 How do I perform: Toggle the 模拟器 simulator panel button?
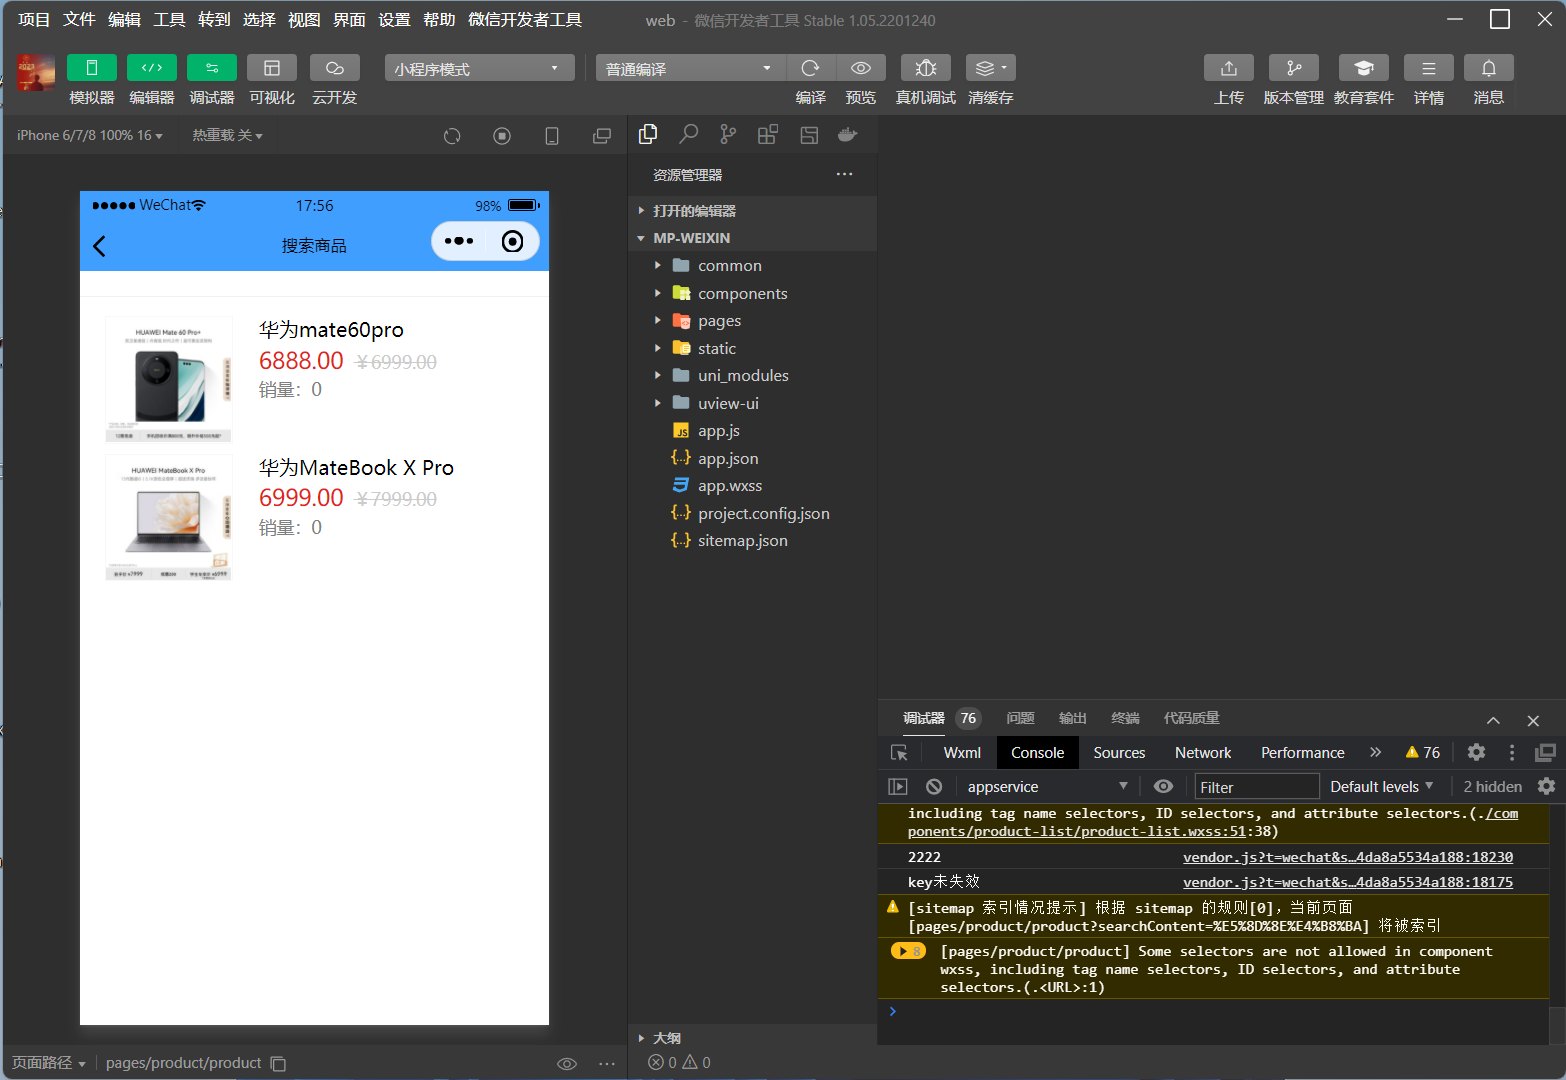(92, 68)
